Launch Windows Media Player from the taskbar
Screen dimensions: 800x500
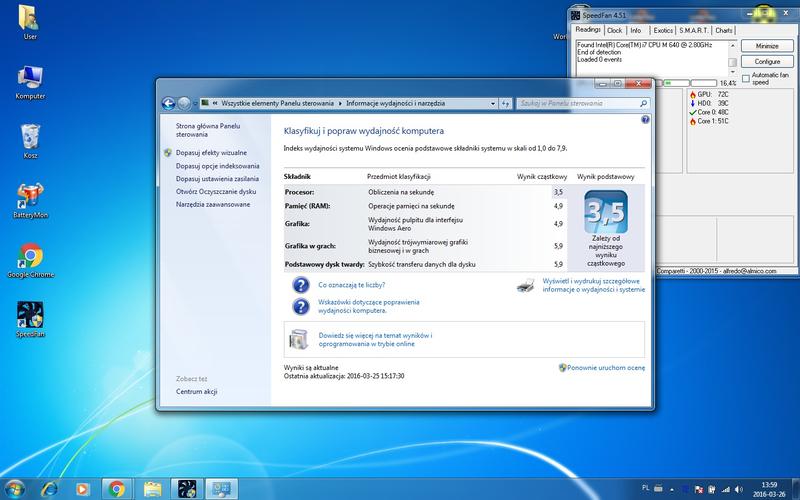(x=82, y=489)
